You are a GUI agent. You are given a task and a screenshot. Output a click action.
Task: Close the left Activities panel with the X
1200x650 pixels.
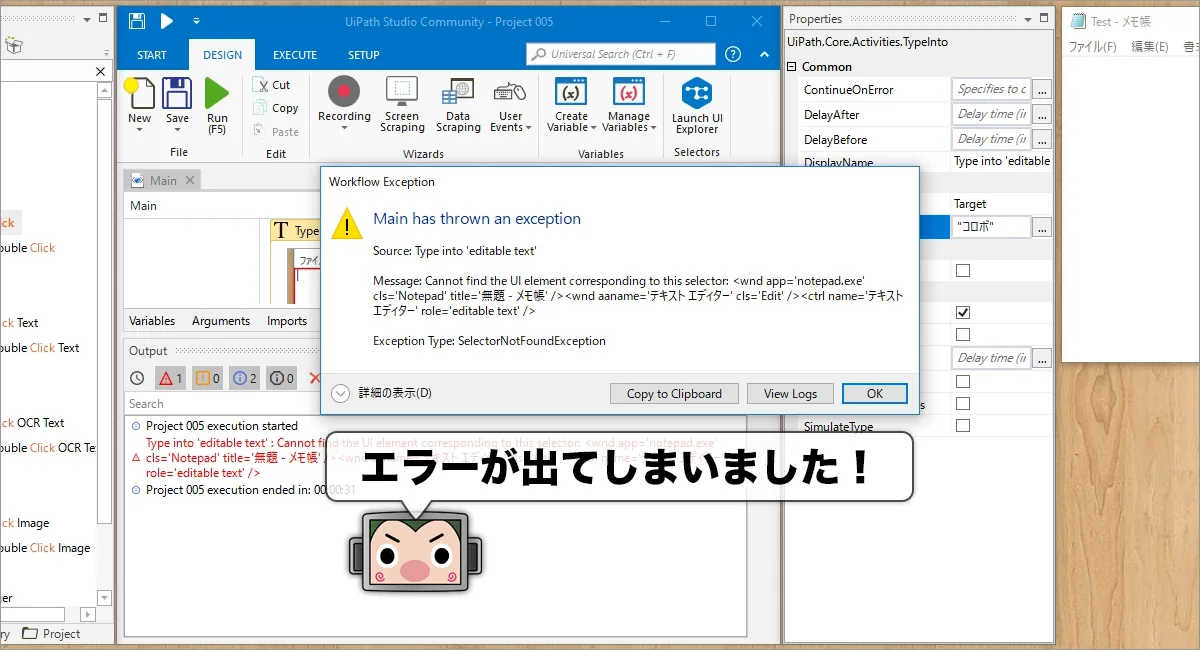coord(100,71)
